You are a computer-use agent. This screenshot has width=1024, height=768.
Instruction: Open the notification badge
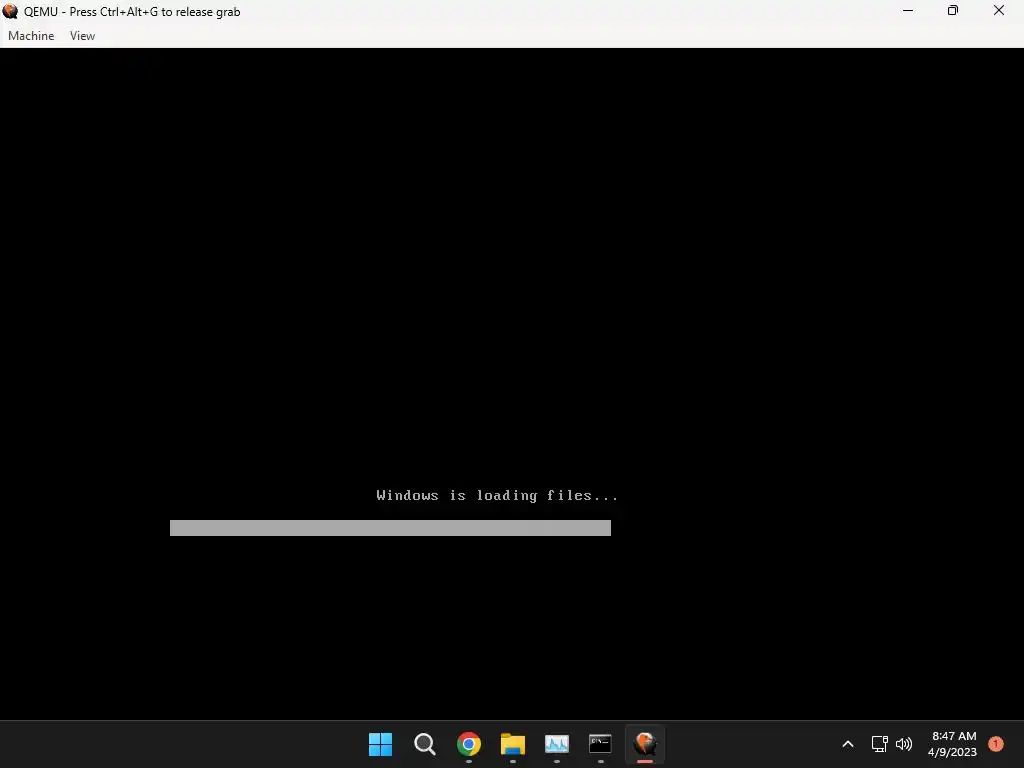[x=996, y=744]
